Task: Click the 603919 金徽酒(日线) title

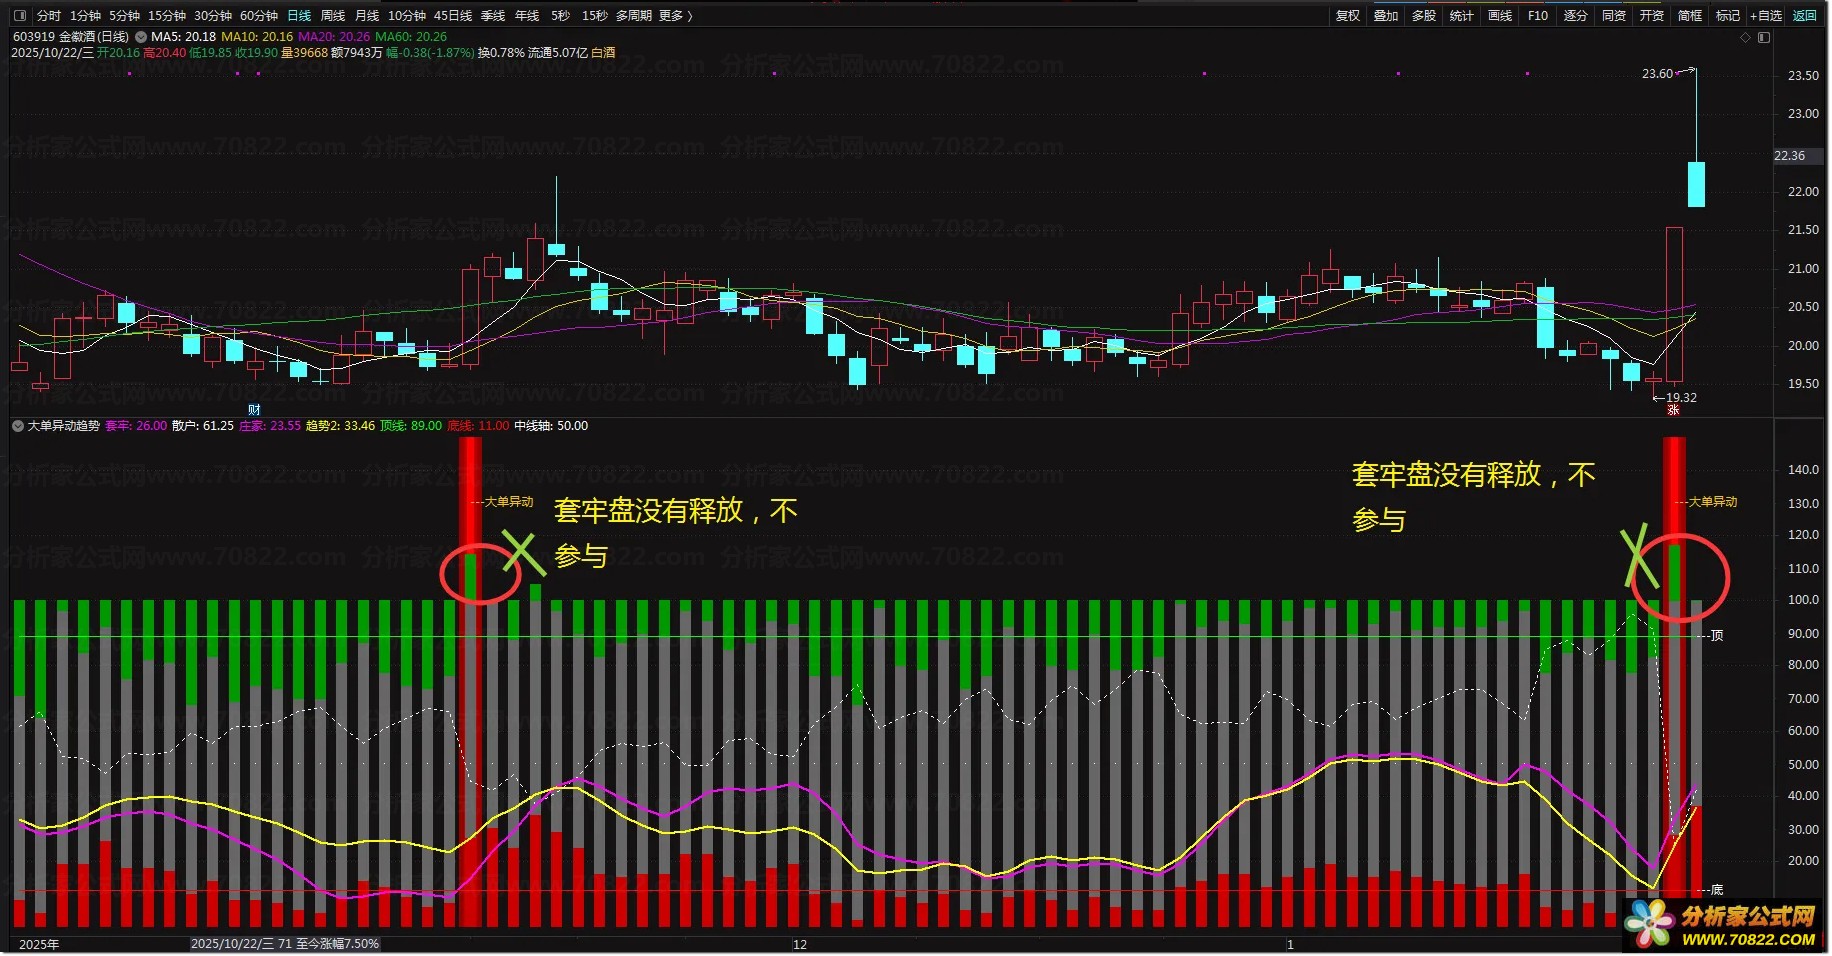Action: click(71, 37)
